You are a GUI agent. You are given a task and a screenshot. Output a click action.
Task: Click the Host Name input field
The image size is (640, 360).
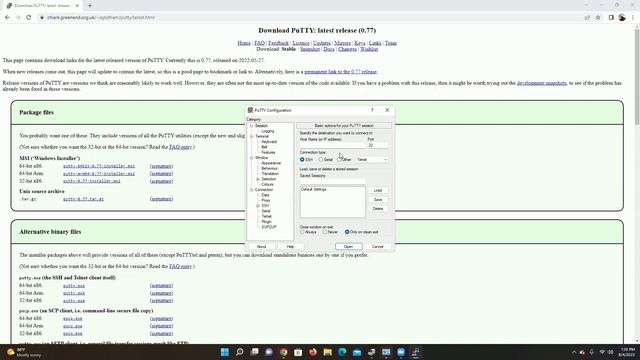click(x=332, y=145)
